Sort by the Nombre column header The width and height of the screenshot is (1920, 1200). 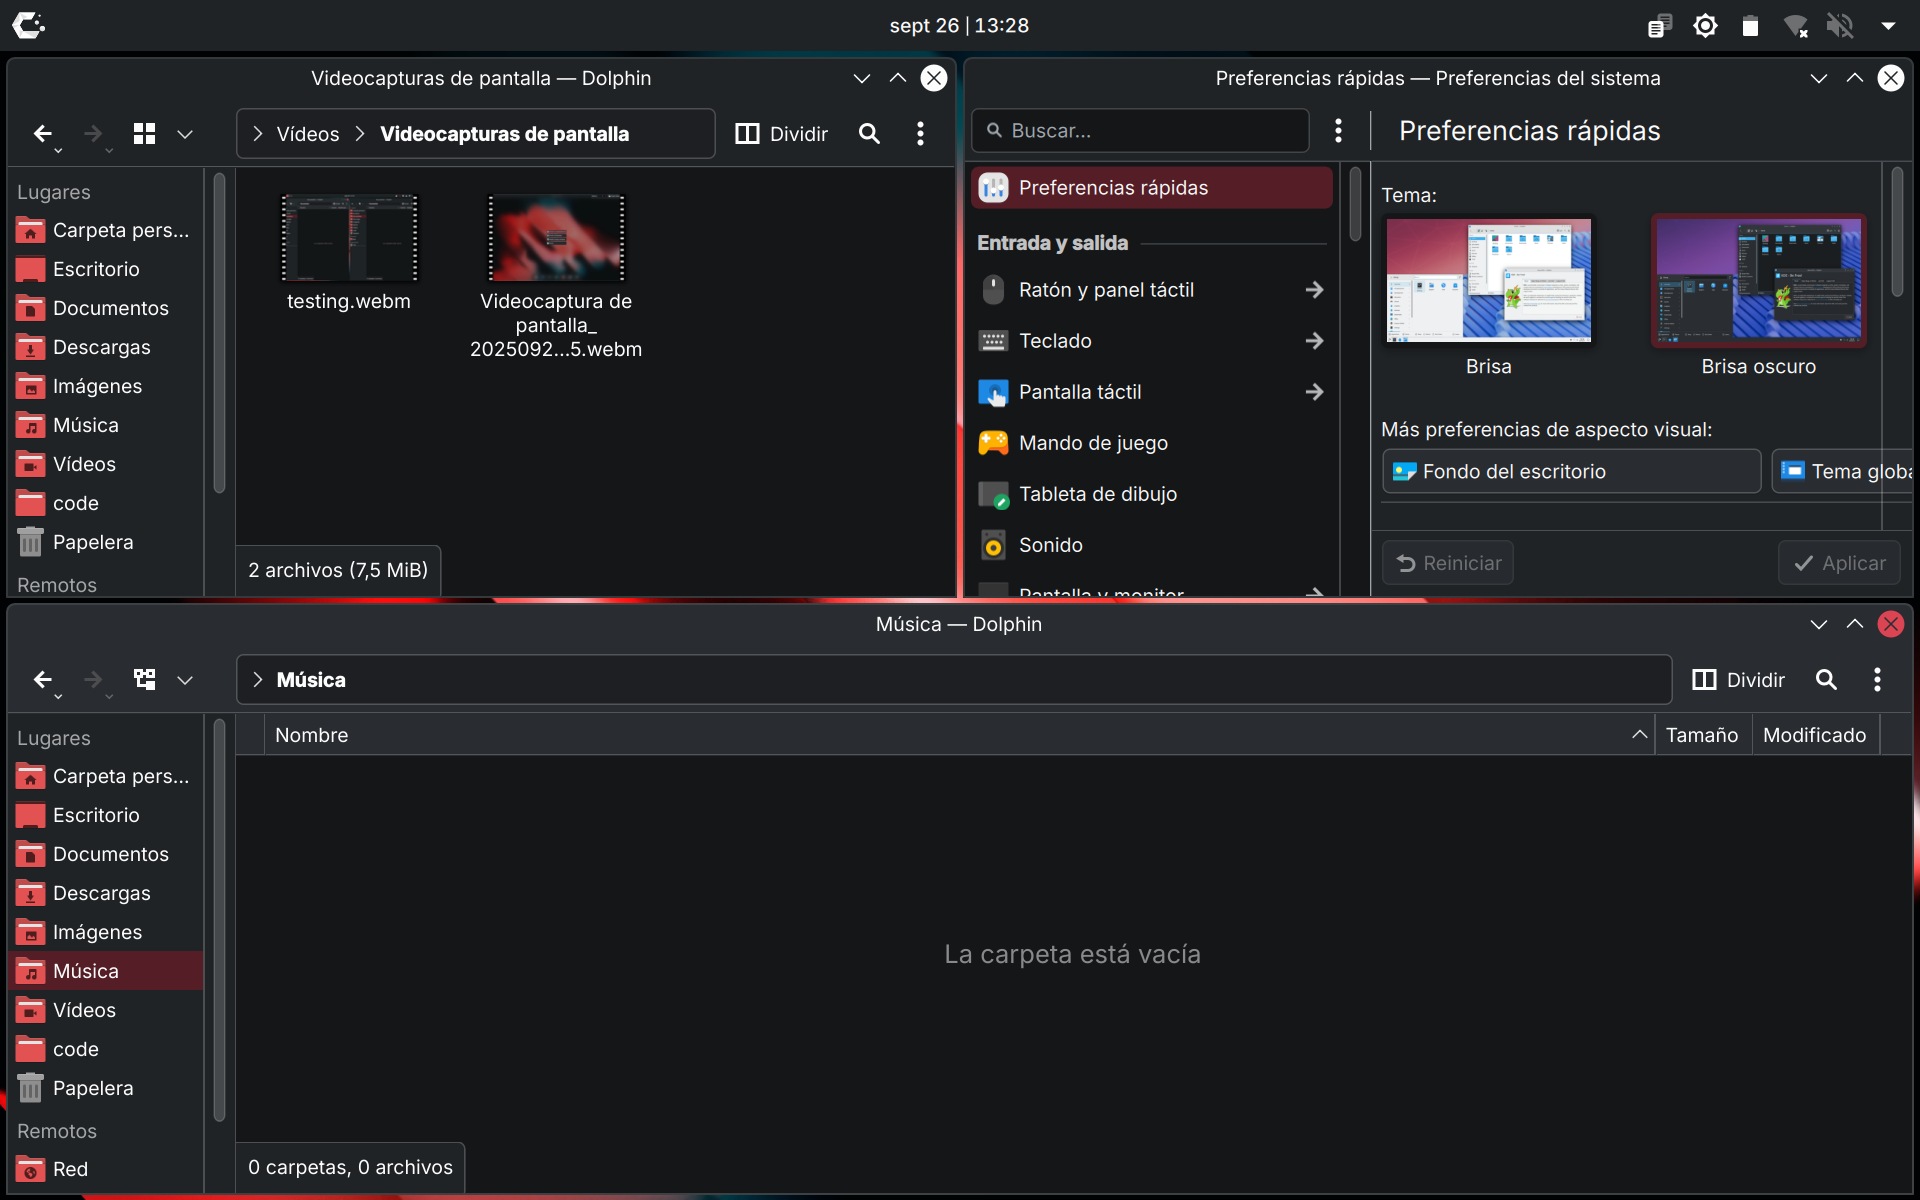tap(959, 735)
